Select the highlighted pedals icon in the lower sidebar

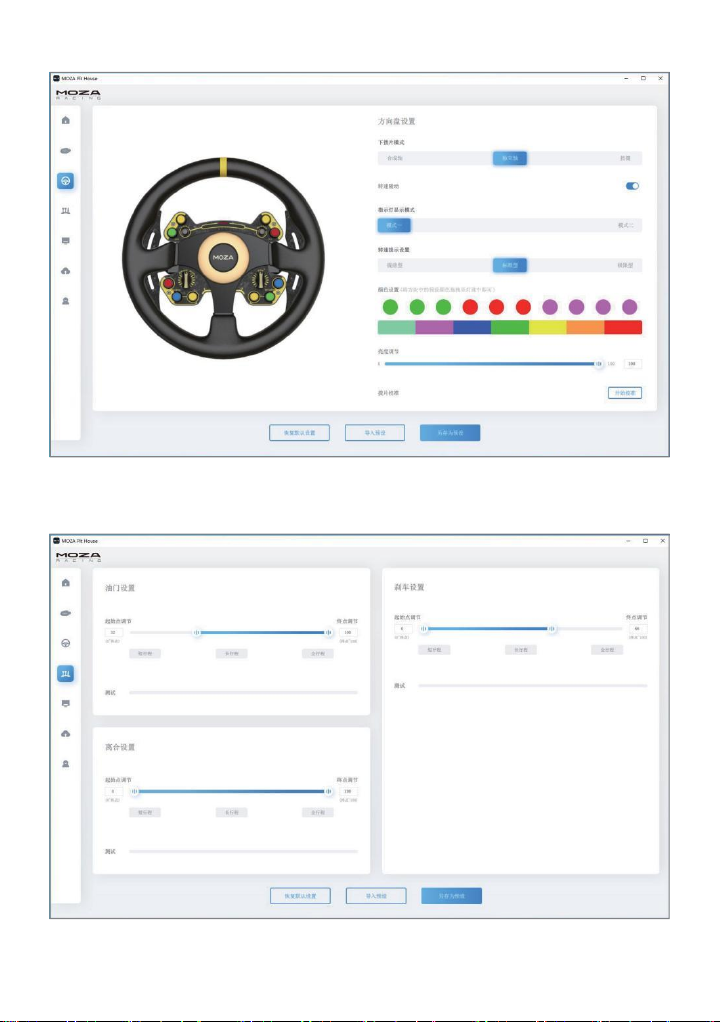pyautogui.click(x=66, y=673)
